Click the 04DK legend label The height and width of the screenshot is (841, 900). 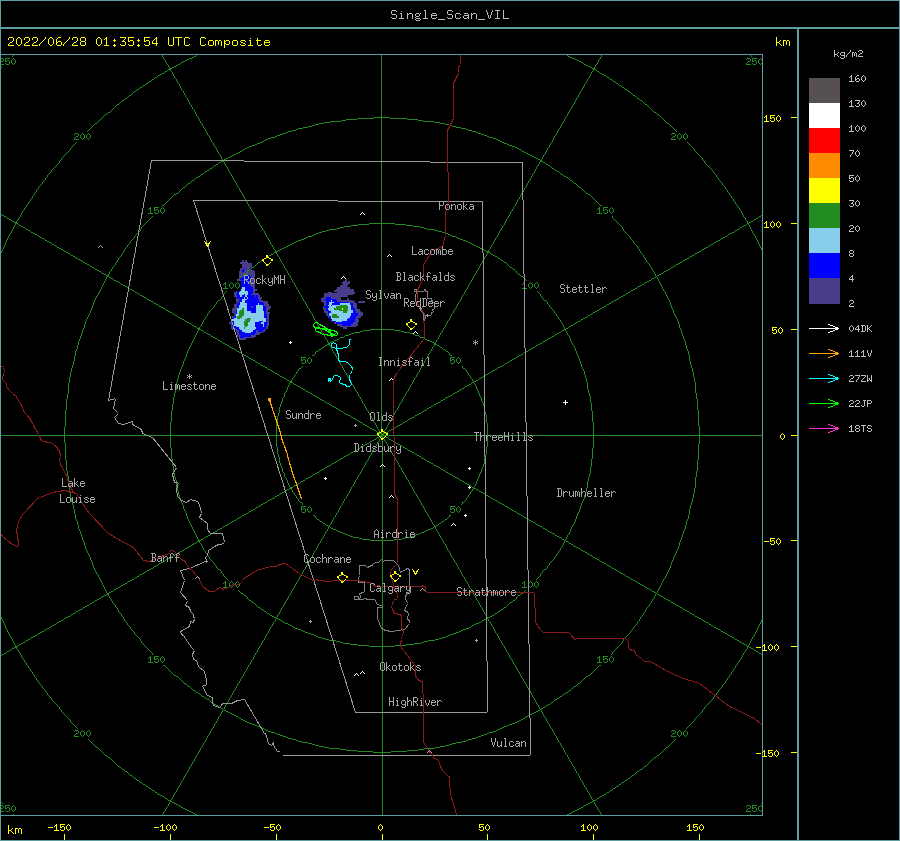860,329
